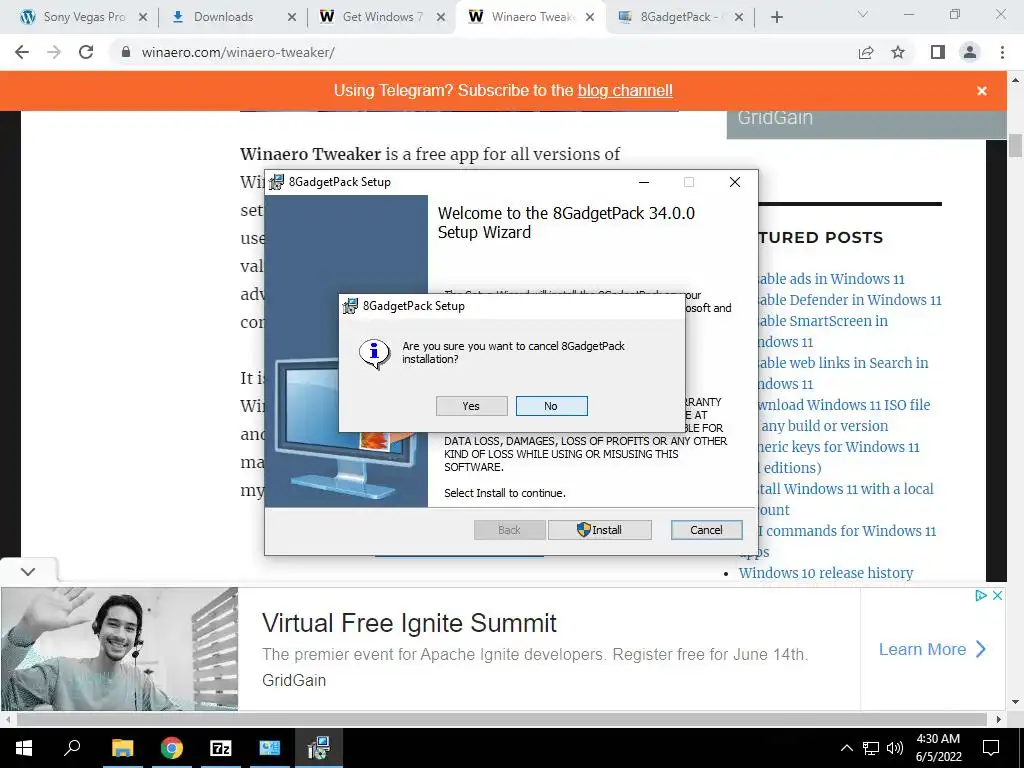Close the 8GadgetPack browser tab
1024x768 pixels.
tap(739, 18)
